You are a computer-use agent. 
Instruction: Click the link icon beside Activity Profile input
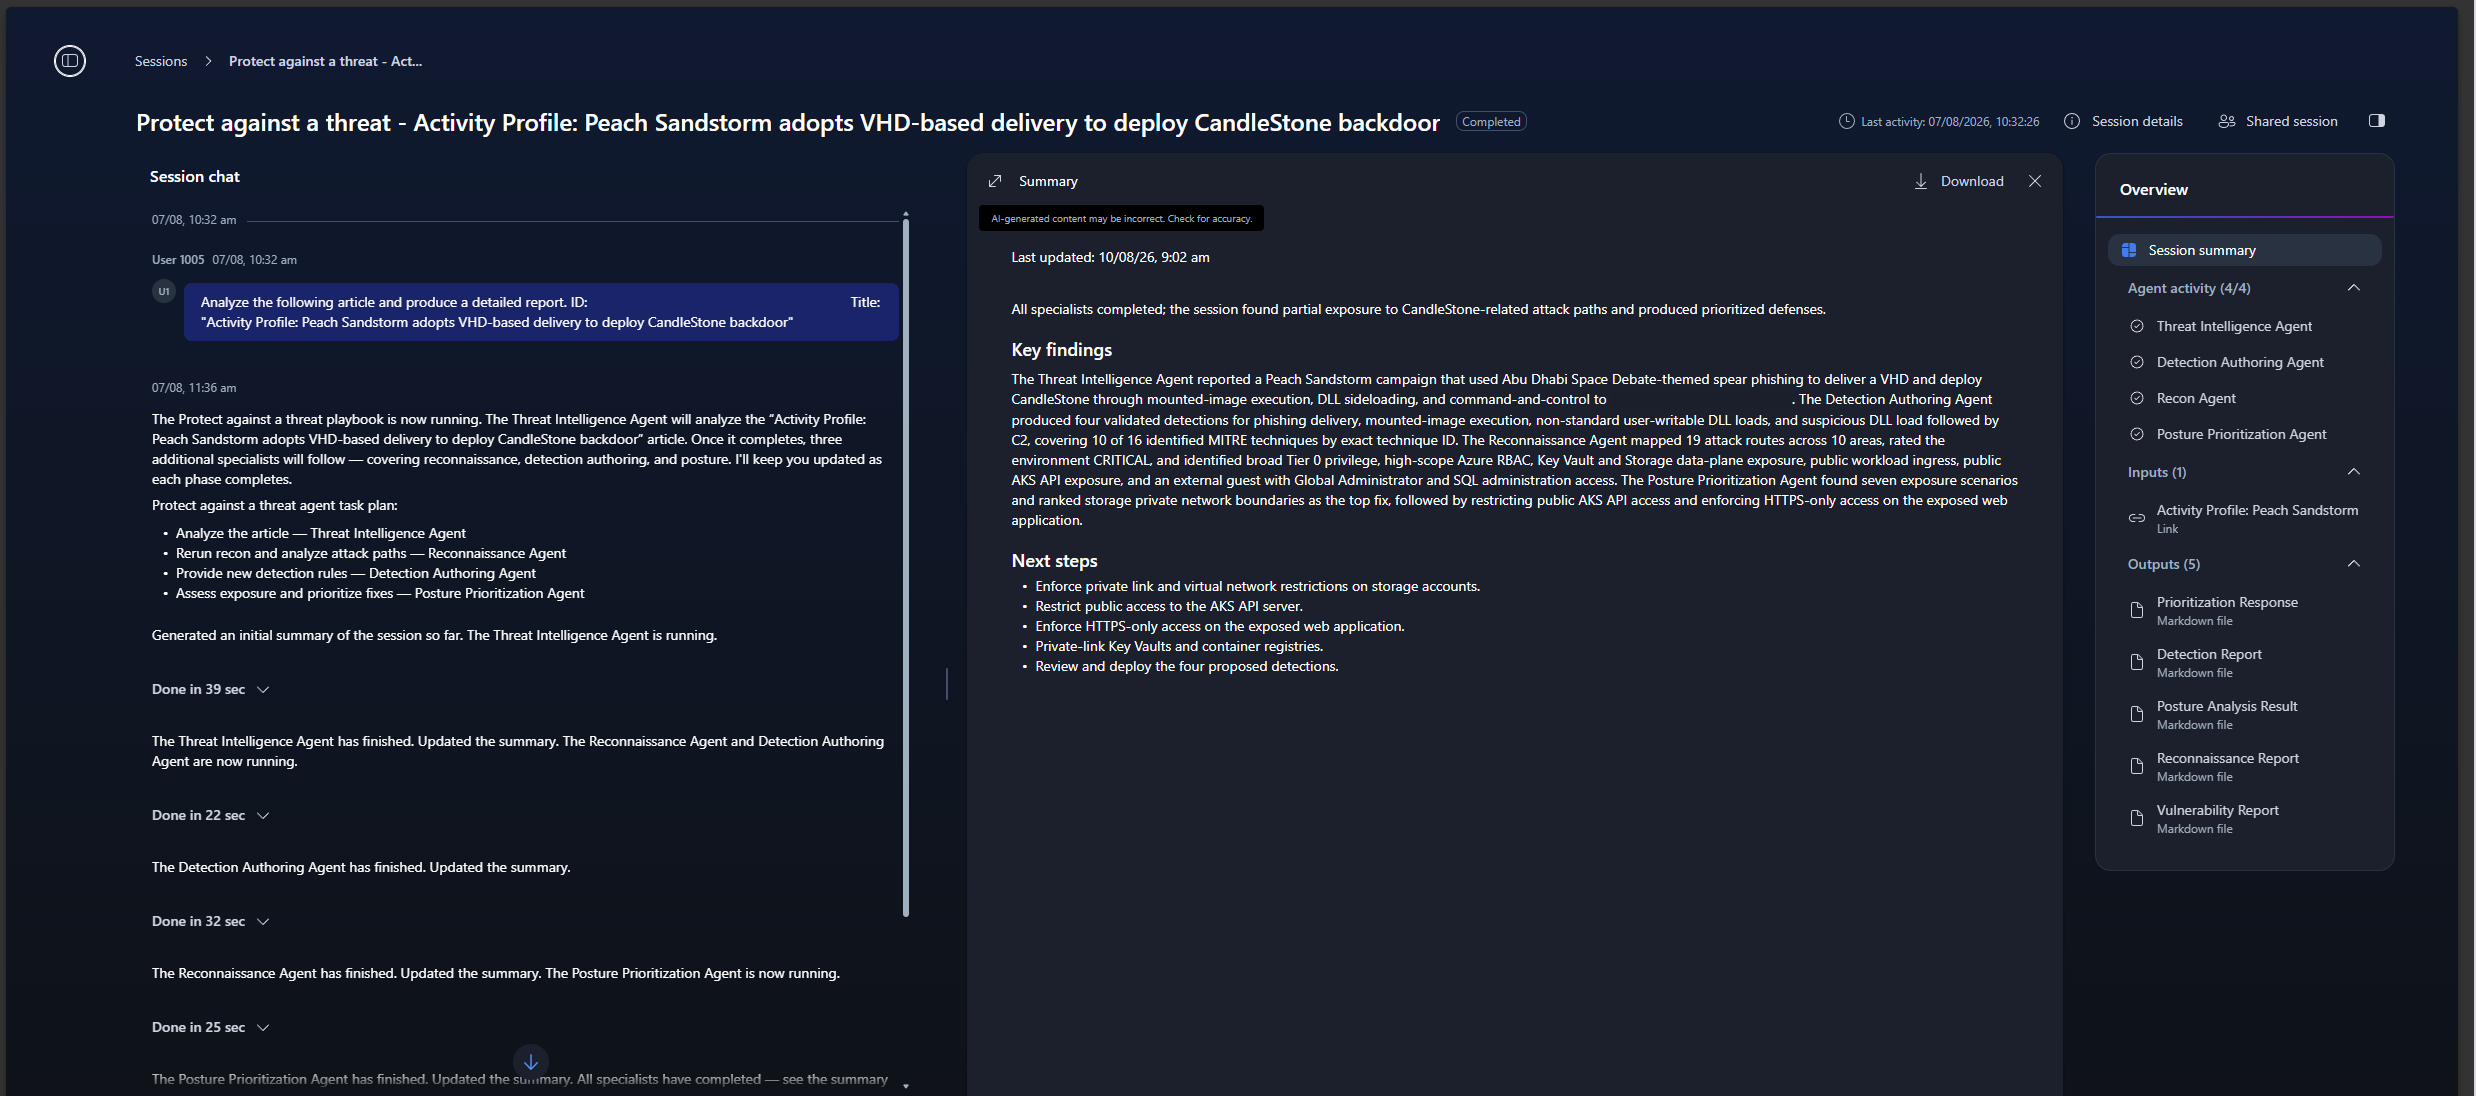[2137, 518]
